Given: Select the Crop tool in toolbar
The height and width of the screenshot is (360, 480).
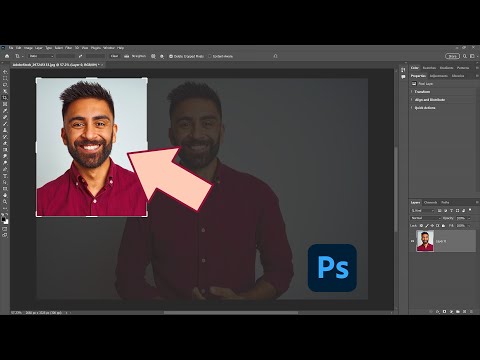Looking at the screenshot, I should (x=5, y=98).
